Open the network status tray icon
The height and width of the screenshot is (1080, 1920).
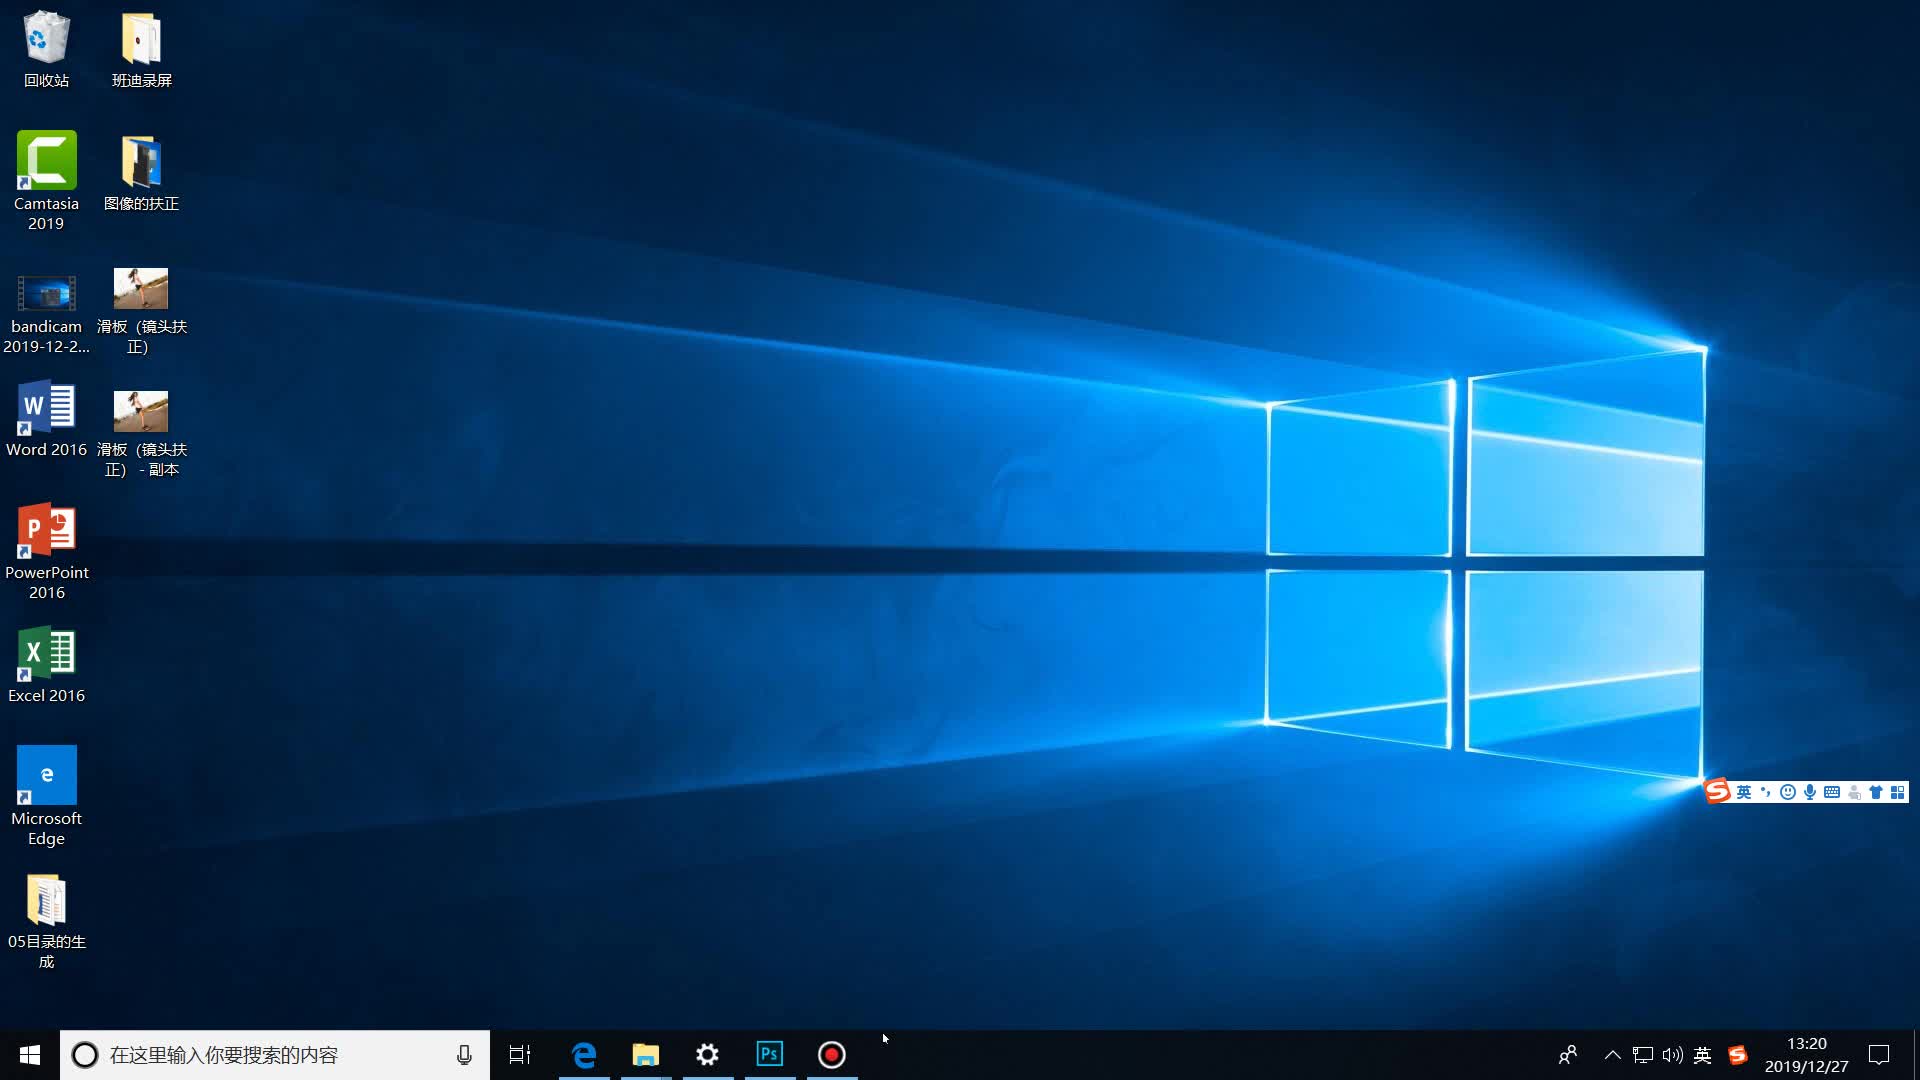tap(1642, 1055)
